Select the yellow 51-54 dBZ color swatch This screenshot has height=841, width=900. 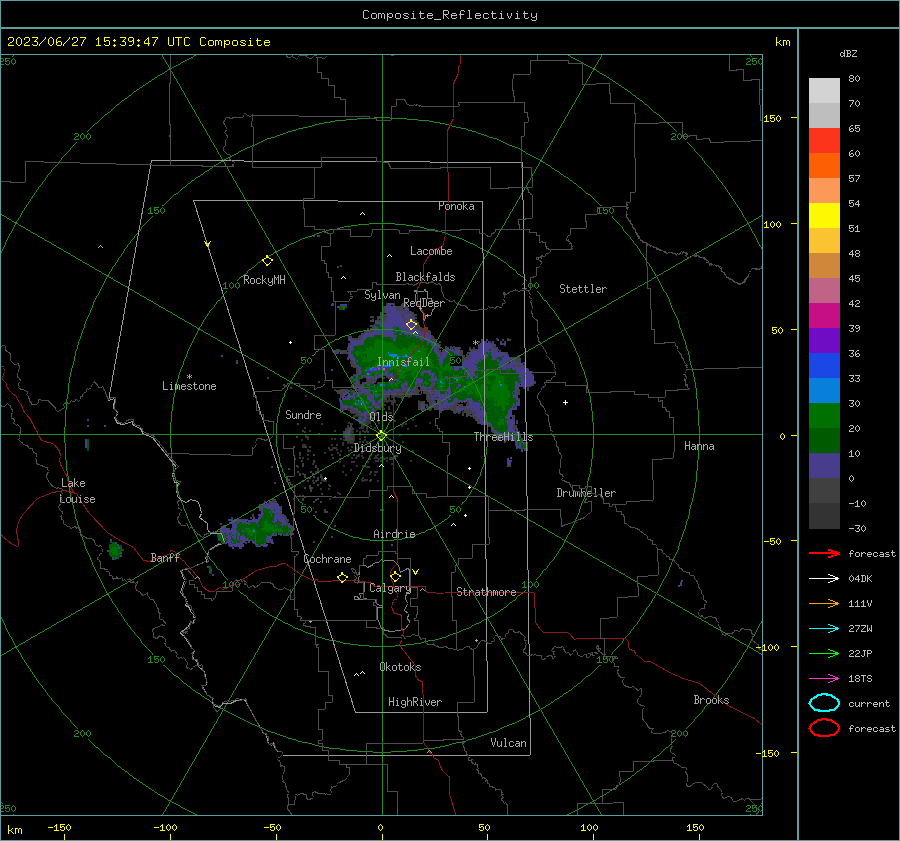coord(824,216)
